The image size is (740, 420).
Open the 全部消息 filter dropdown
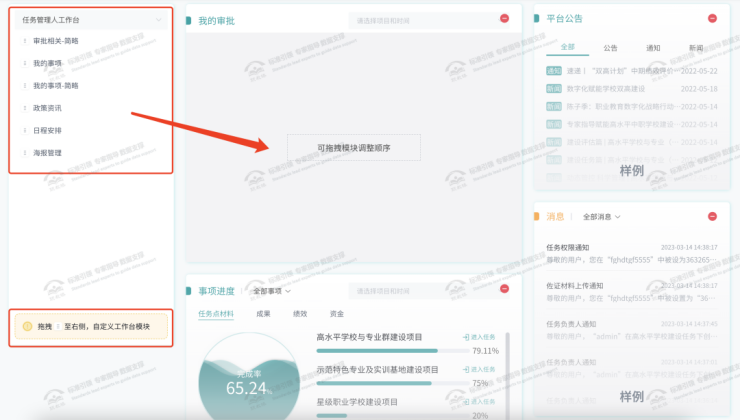(601, 216)
